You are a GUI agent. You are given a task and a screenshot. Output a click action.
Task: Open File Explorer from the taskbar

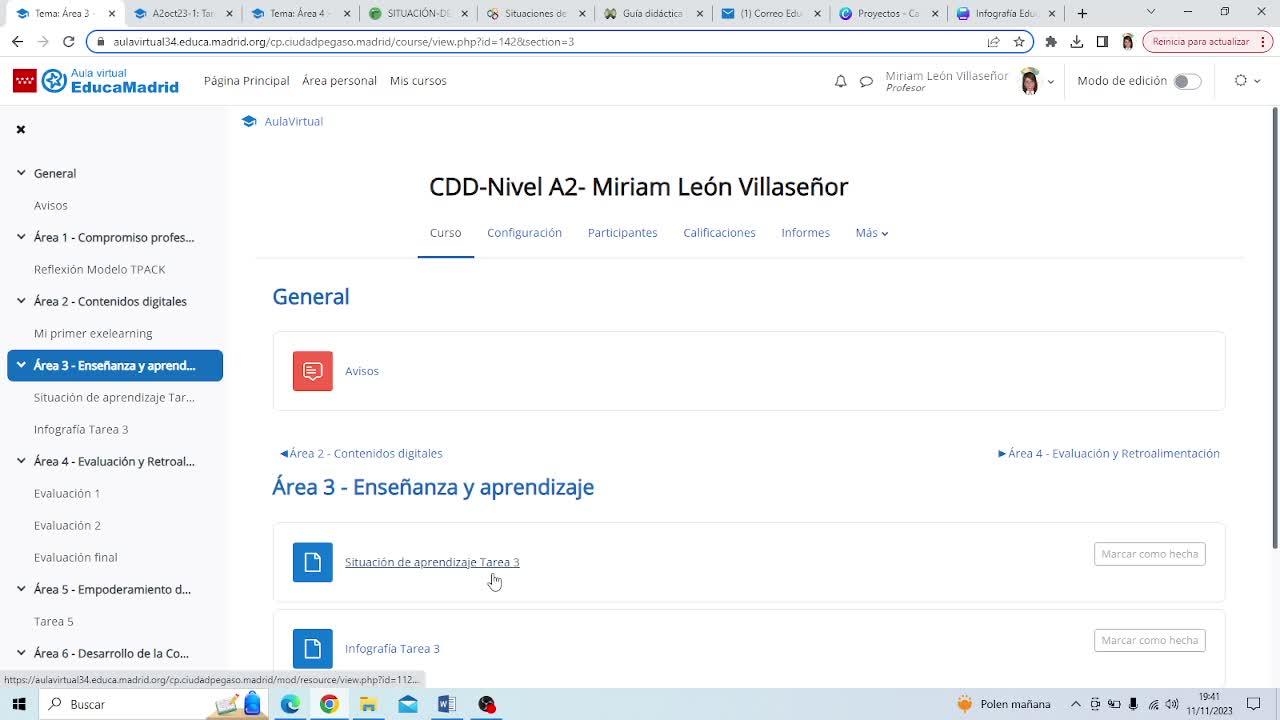(x=368, y=704)
